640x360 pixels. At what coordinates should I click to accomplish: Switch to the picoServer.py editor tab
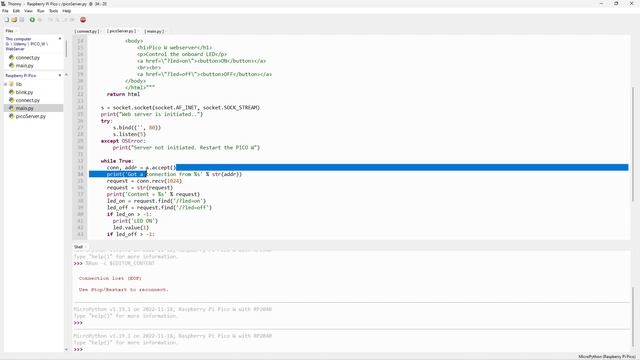click(x=121, y=31)
